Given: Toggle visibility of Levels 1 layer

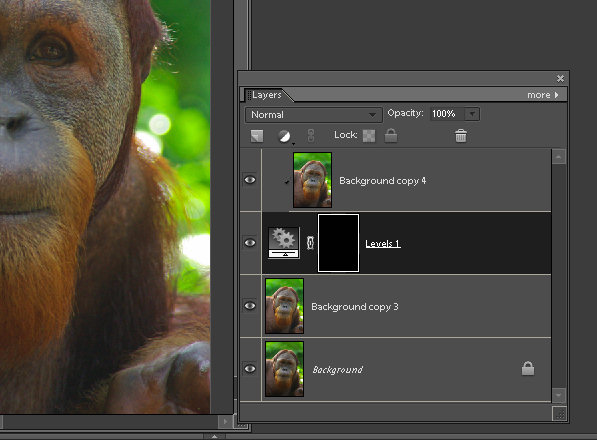Looking at the screenshot, I should click(x=250, y=243).
